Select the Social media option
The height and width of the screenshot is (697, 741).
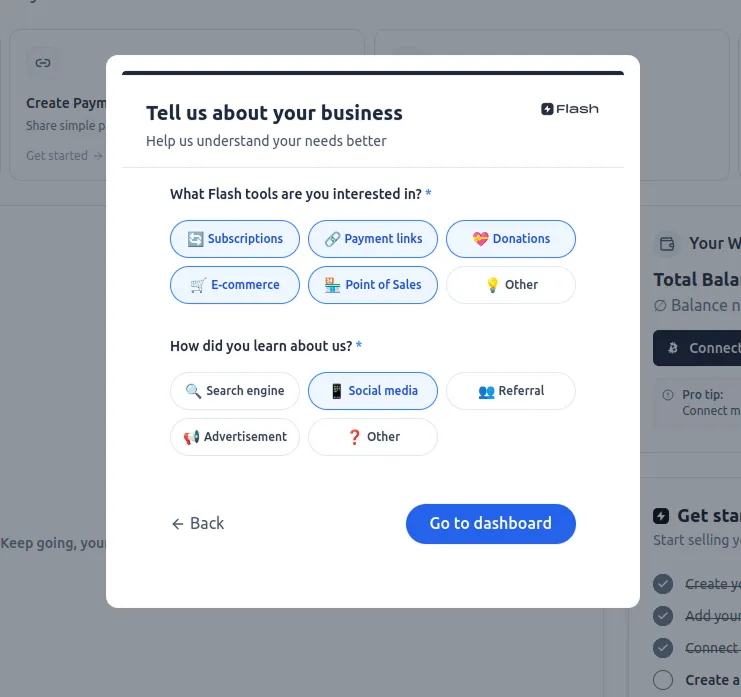[x=373, y=391]
